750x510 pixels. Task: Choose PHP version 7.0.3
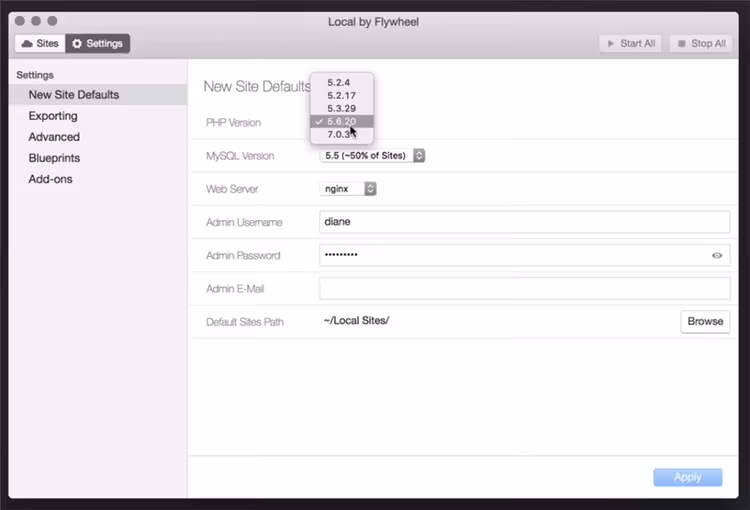pyautogui.click(x=342, y=134)
